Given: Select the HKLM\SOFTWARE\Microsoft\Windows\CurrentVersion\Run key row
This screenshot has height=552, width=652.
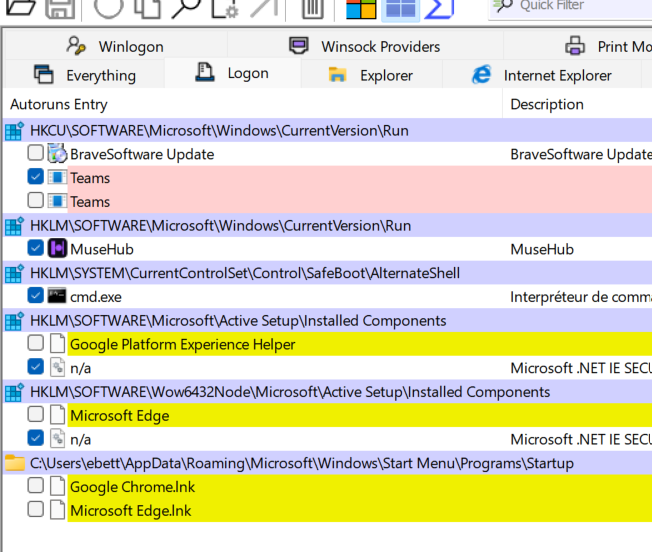Looking at the screenshot, I should pos(328,225).
